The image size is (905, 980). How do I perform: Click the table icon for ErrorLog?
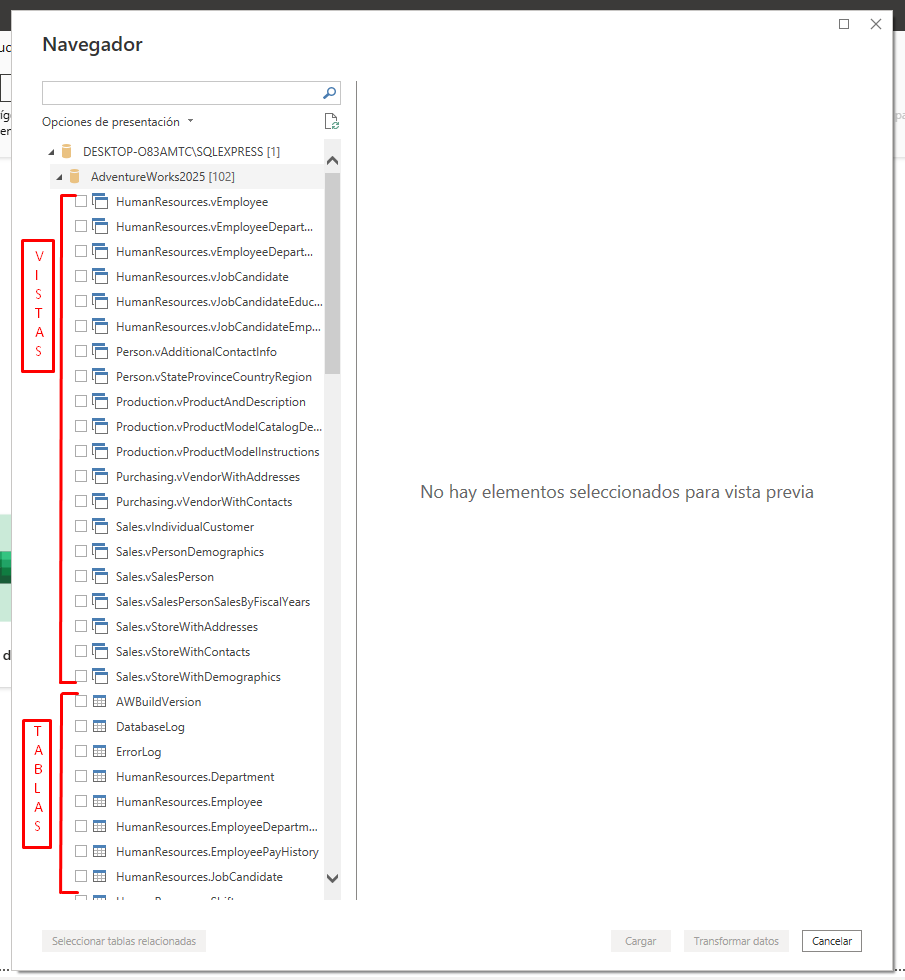click(99, 752)
